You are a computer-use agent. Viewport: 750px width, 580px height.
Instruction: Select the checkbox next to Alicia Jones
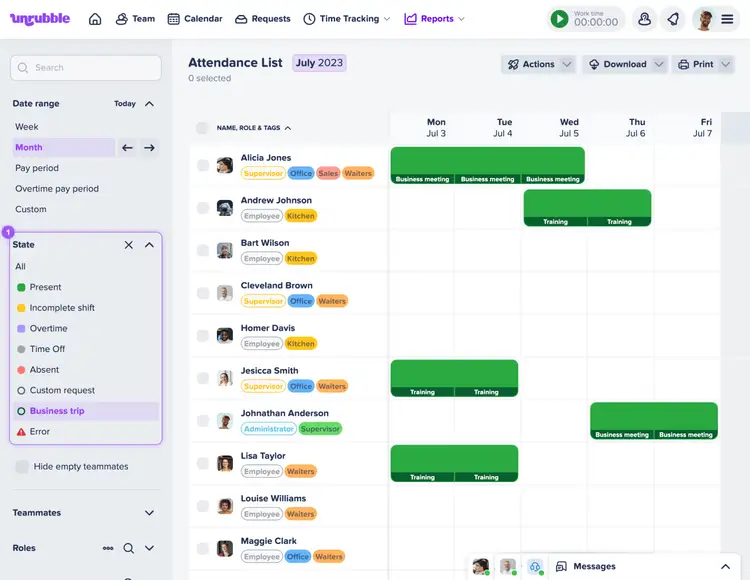pyautogui.click(x=203, y=165)
